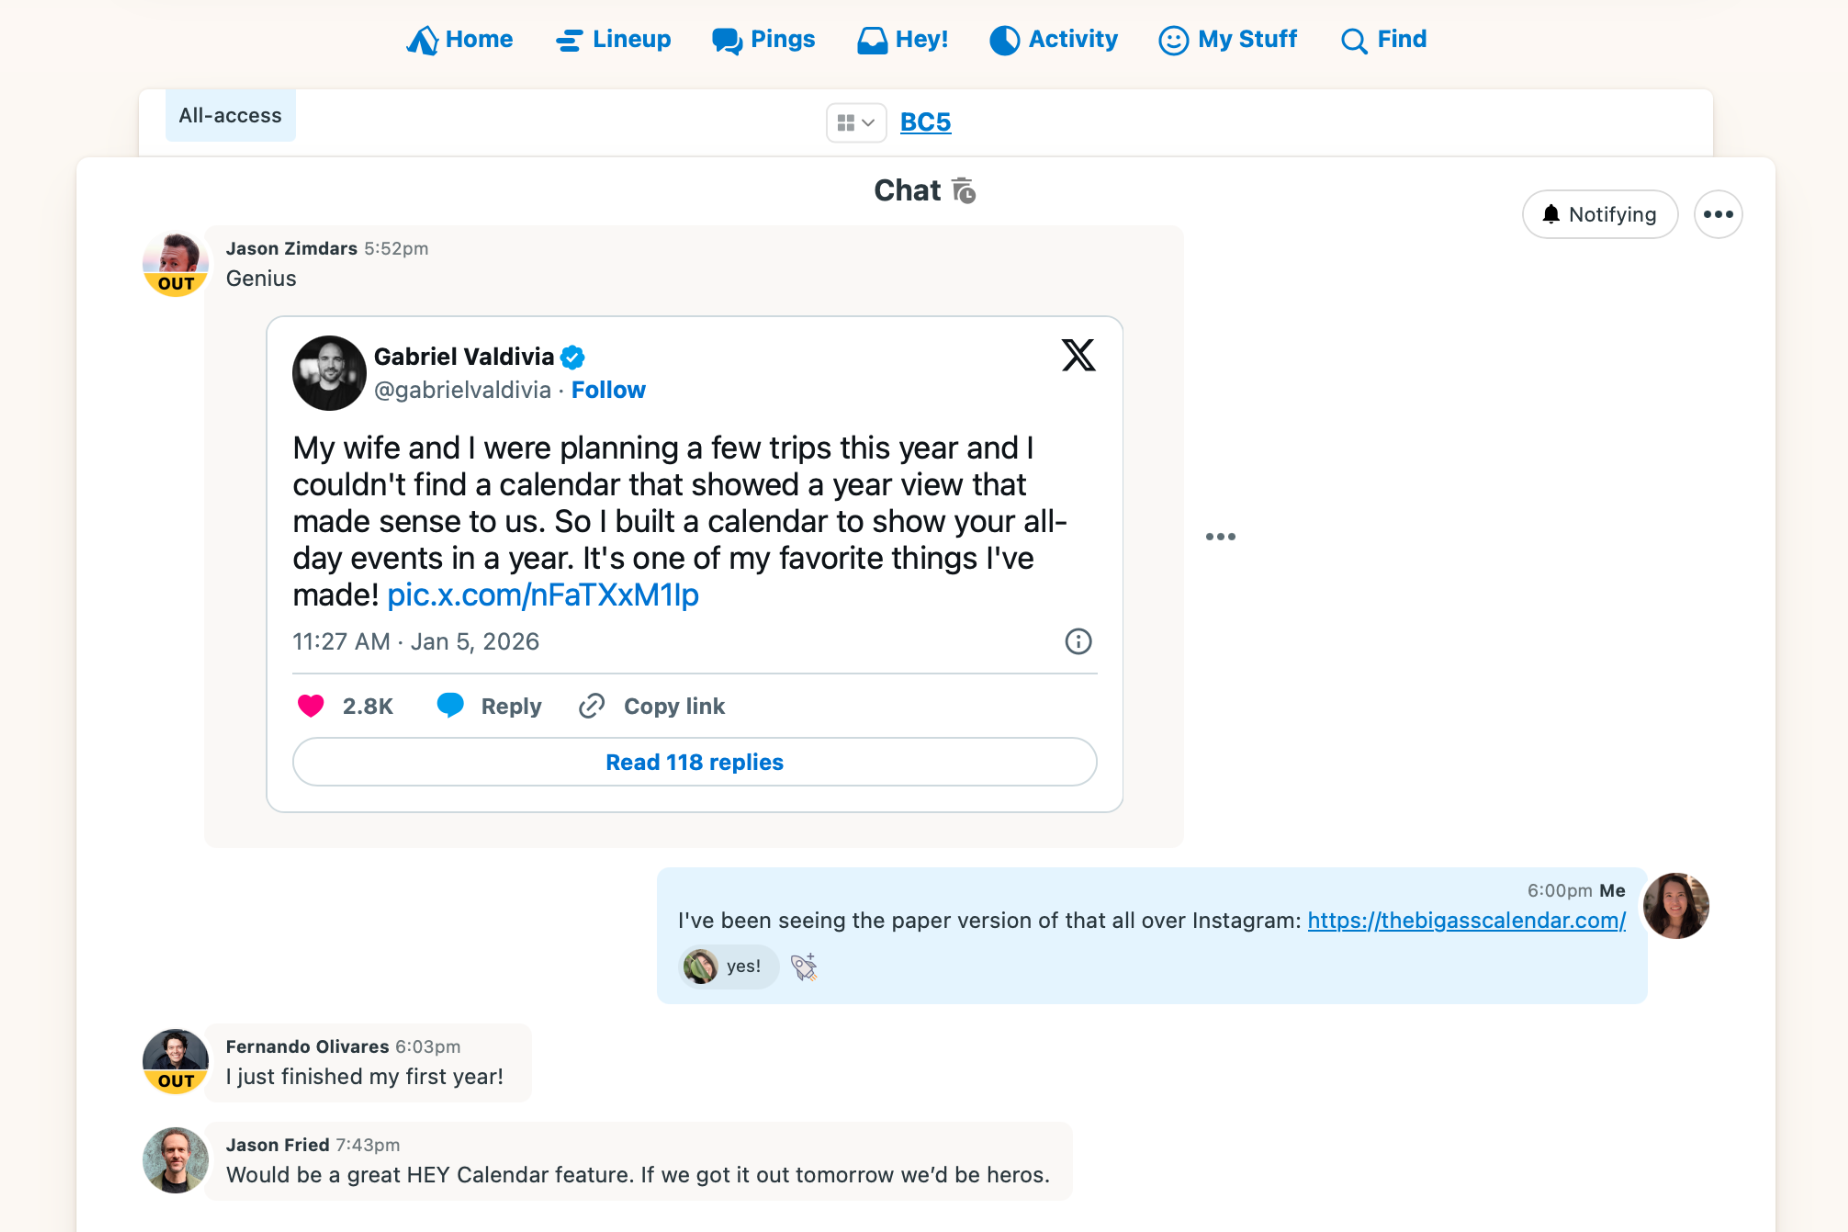The image size is (1848, 1232).
Task: Open the chat options ellipsis menu
Action: click(x=1718, y=214)
